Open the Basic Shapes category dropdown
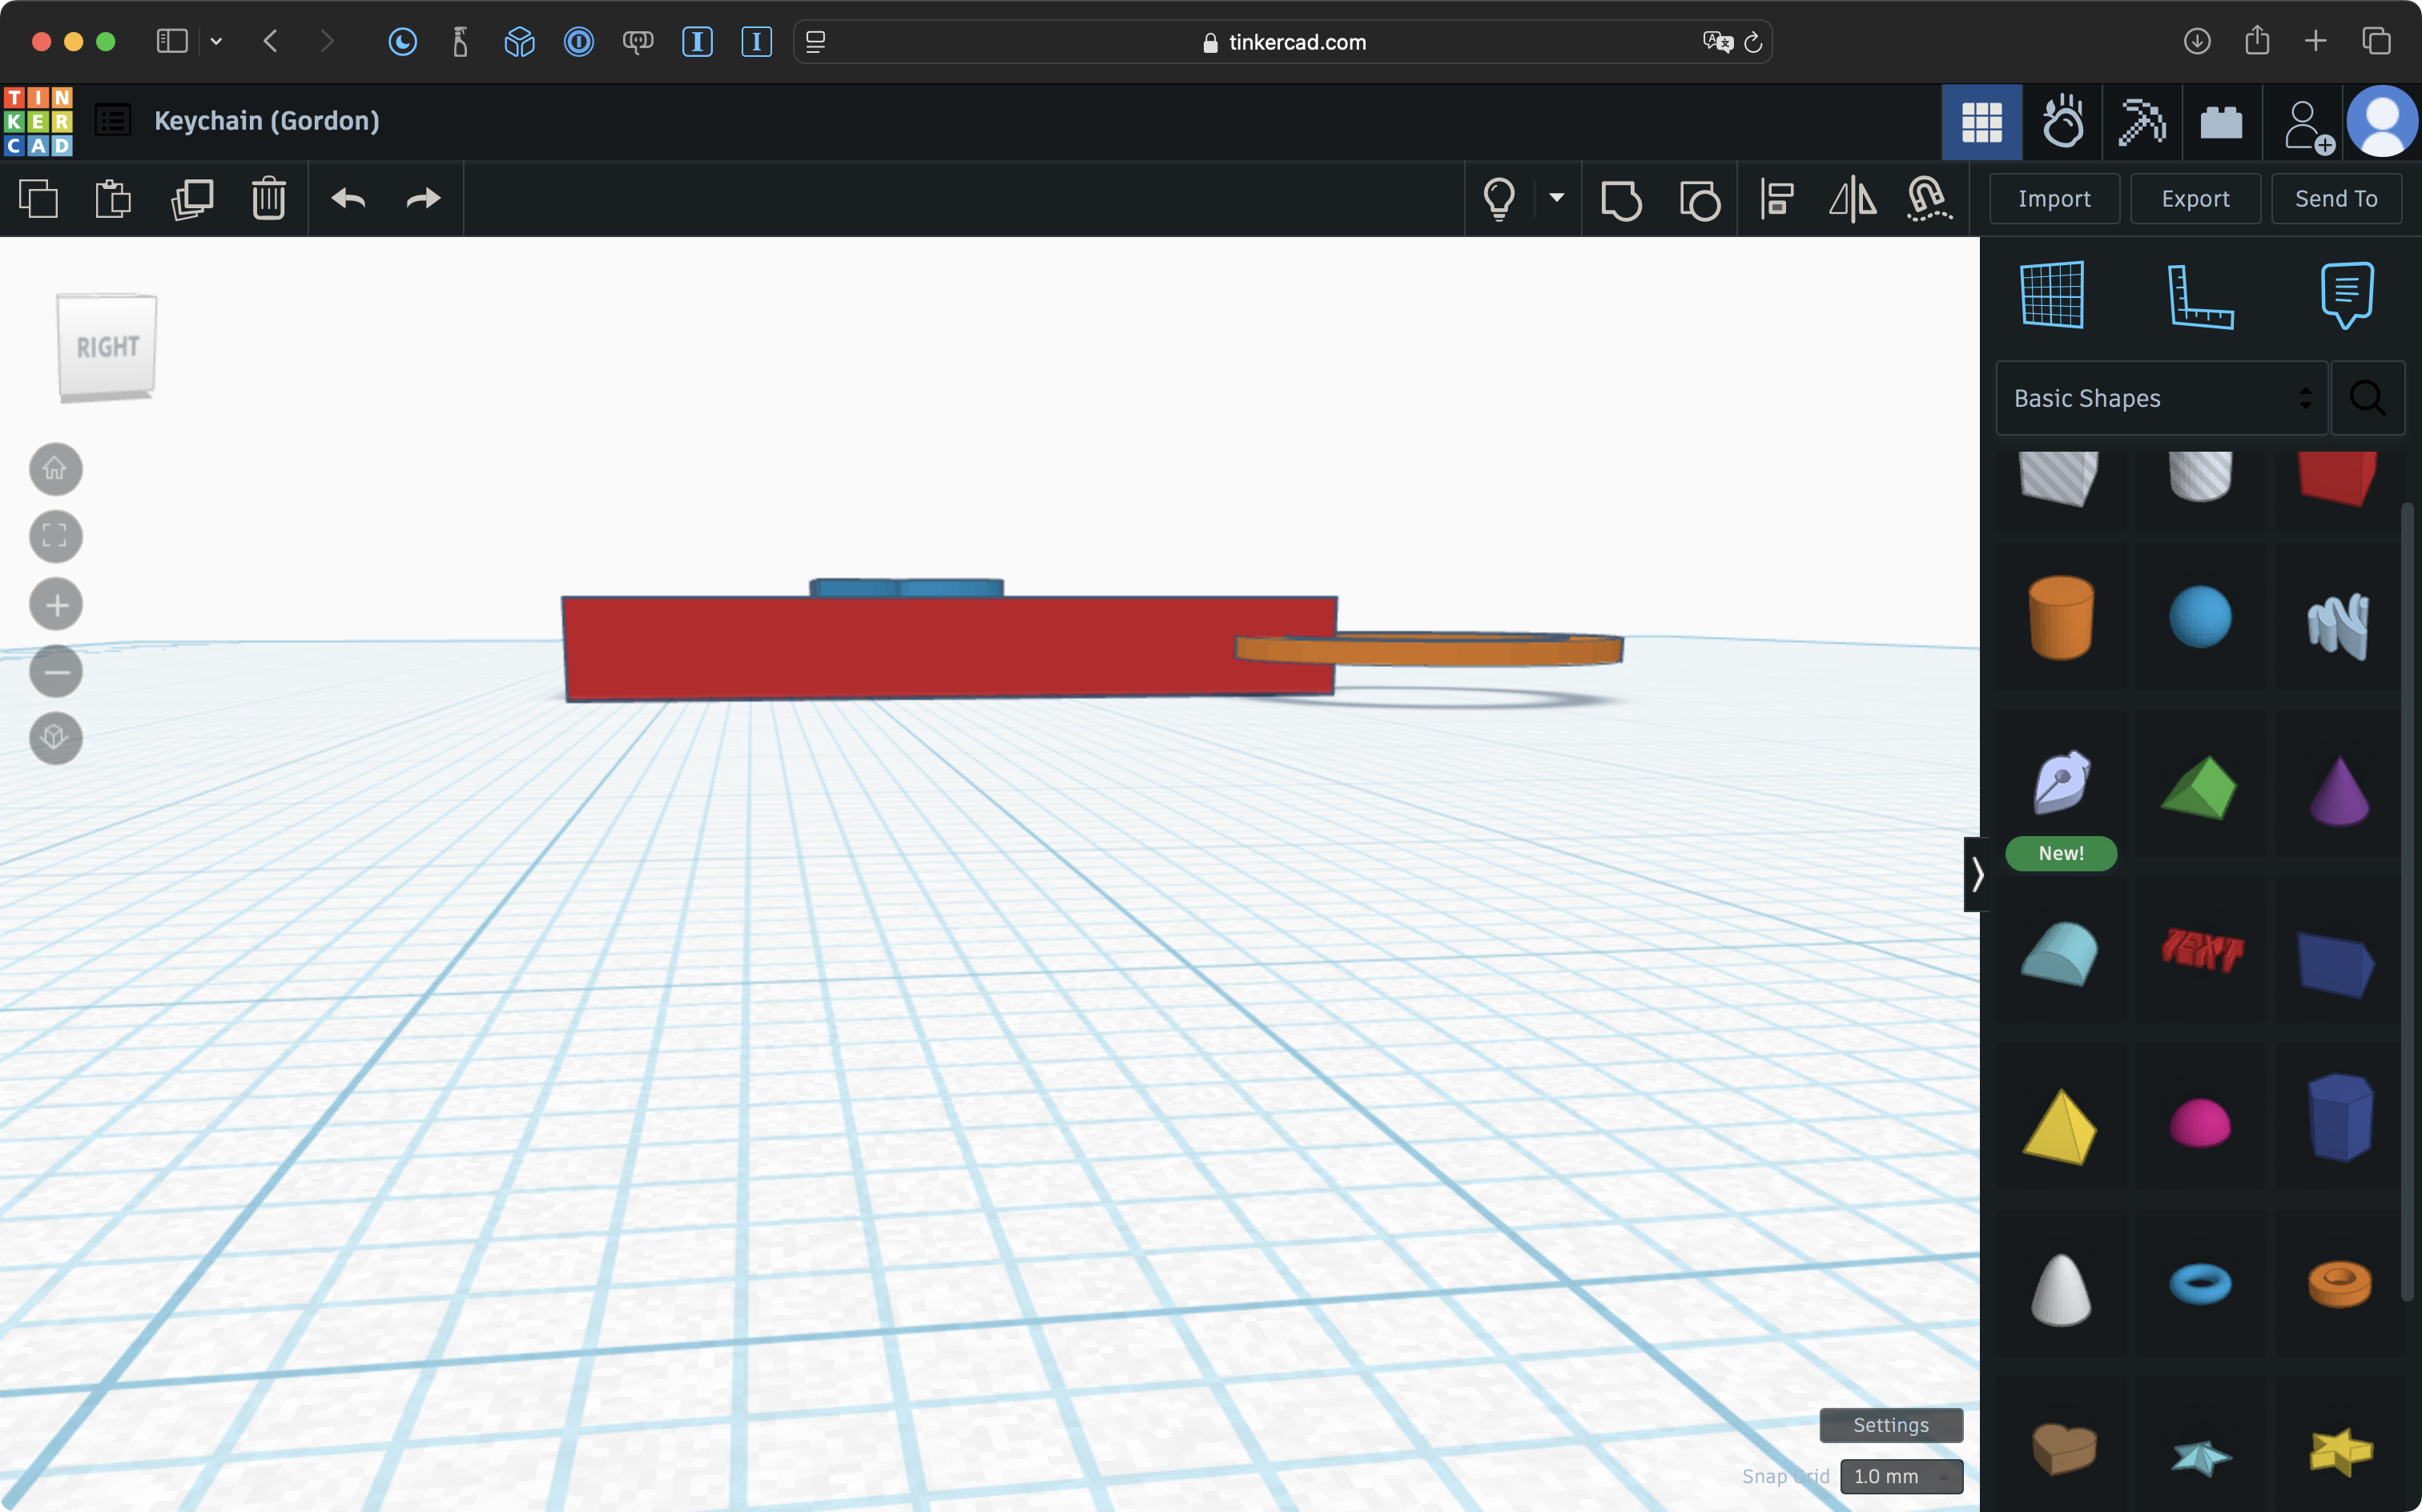The width and height of the screenshot is (2422, 1512). pos(2161,398)
